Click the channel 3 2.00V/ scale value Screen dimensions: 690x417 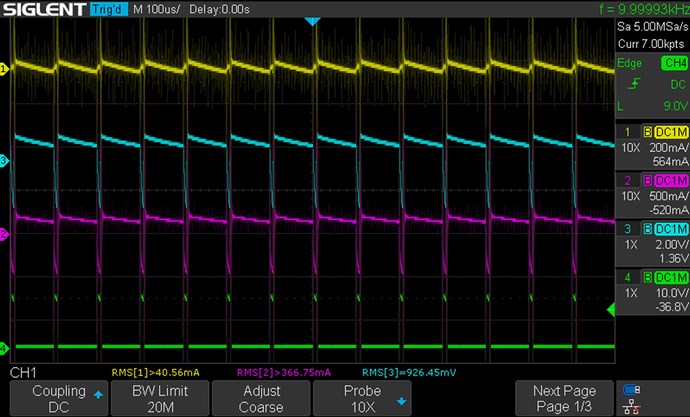tap(671, 245)
